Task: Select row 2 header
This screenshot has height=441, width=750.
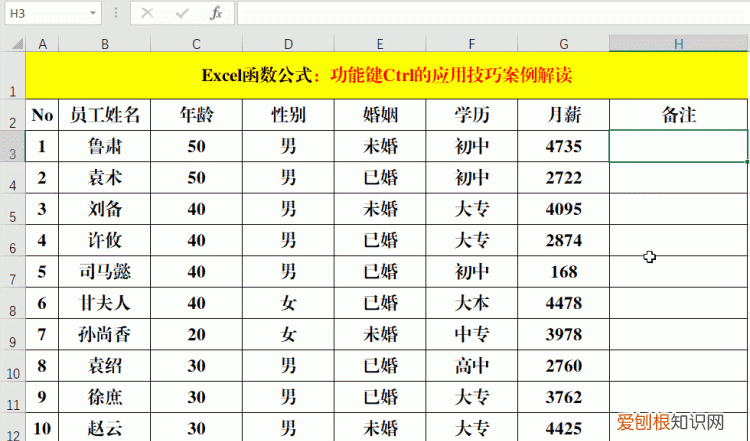Action: click(13, 115)
